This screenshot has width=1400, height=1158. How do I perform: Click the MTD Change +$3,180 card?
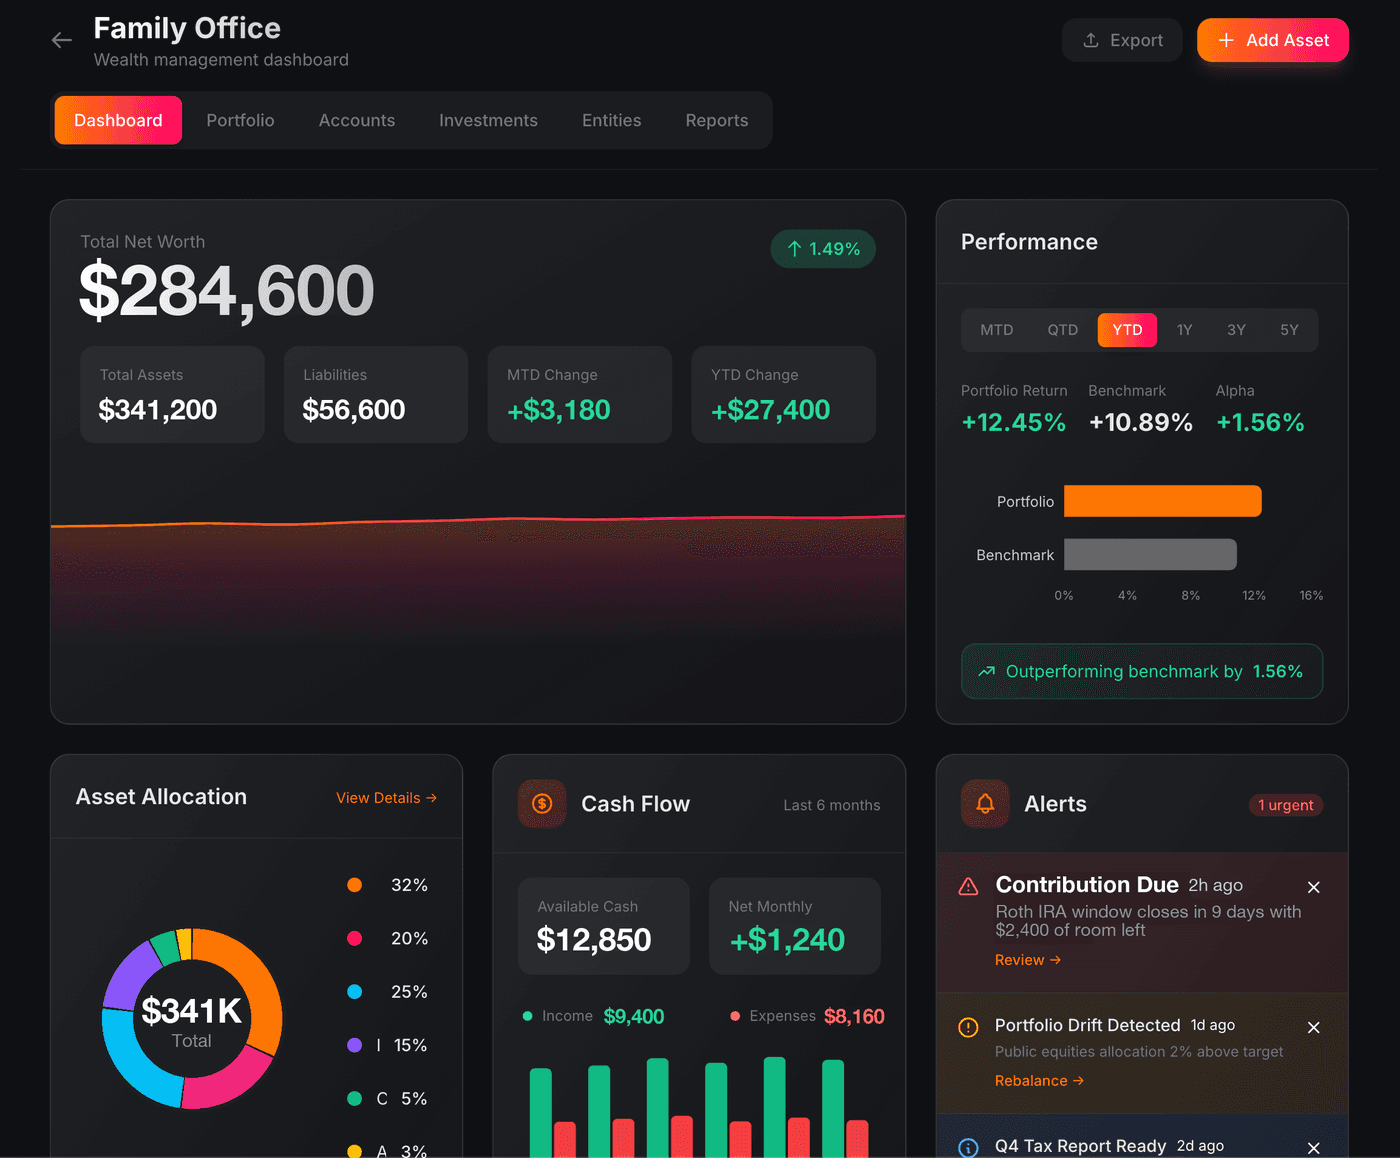click(580, 394)
